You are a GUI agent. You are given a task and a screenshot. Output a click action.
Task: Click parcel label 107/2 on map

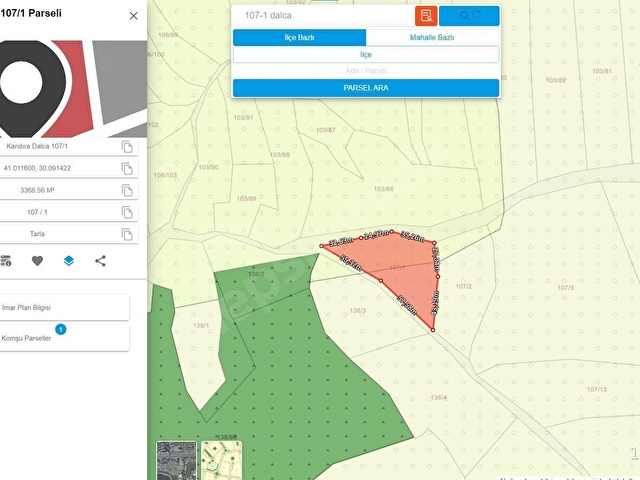click(464, 287)
